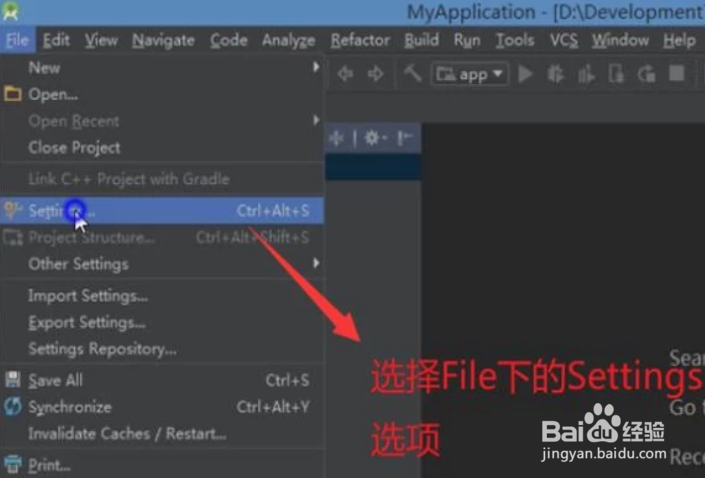The height and width of the screenshot is (478, 705).
Task: Click the printer icon beside Print
Action: (x=13, y=465)
